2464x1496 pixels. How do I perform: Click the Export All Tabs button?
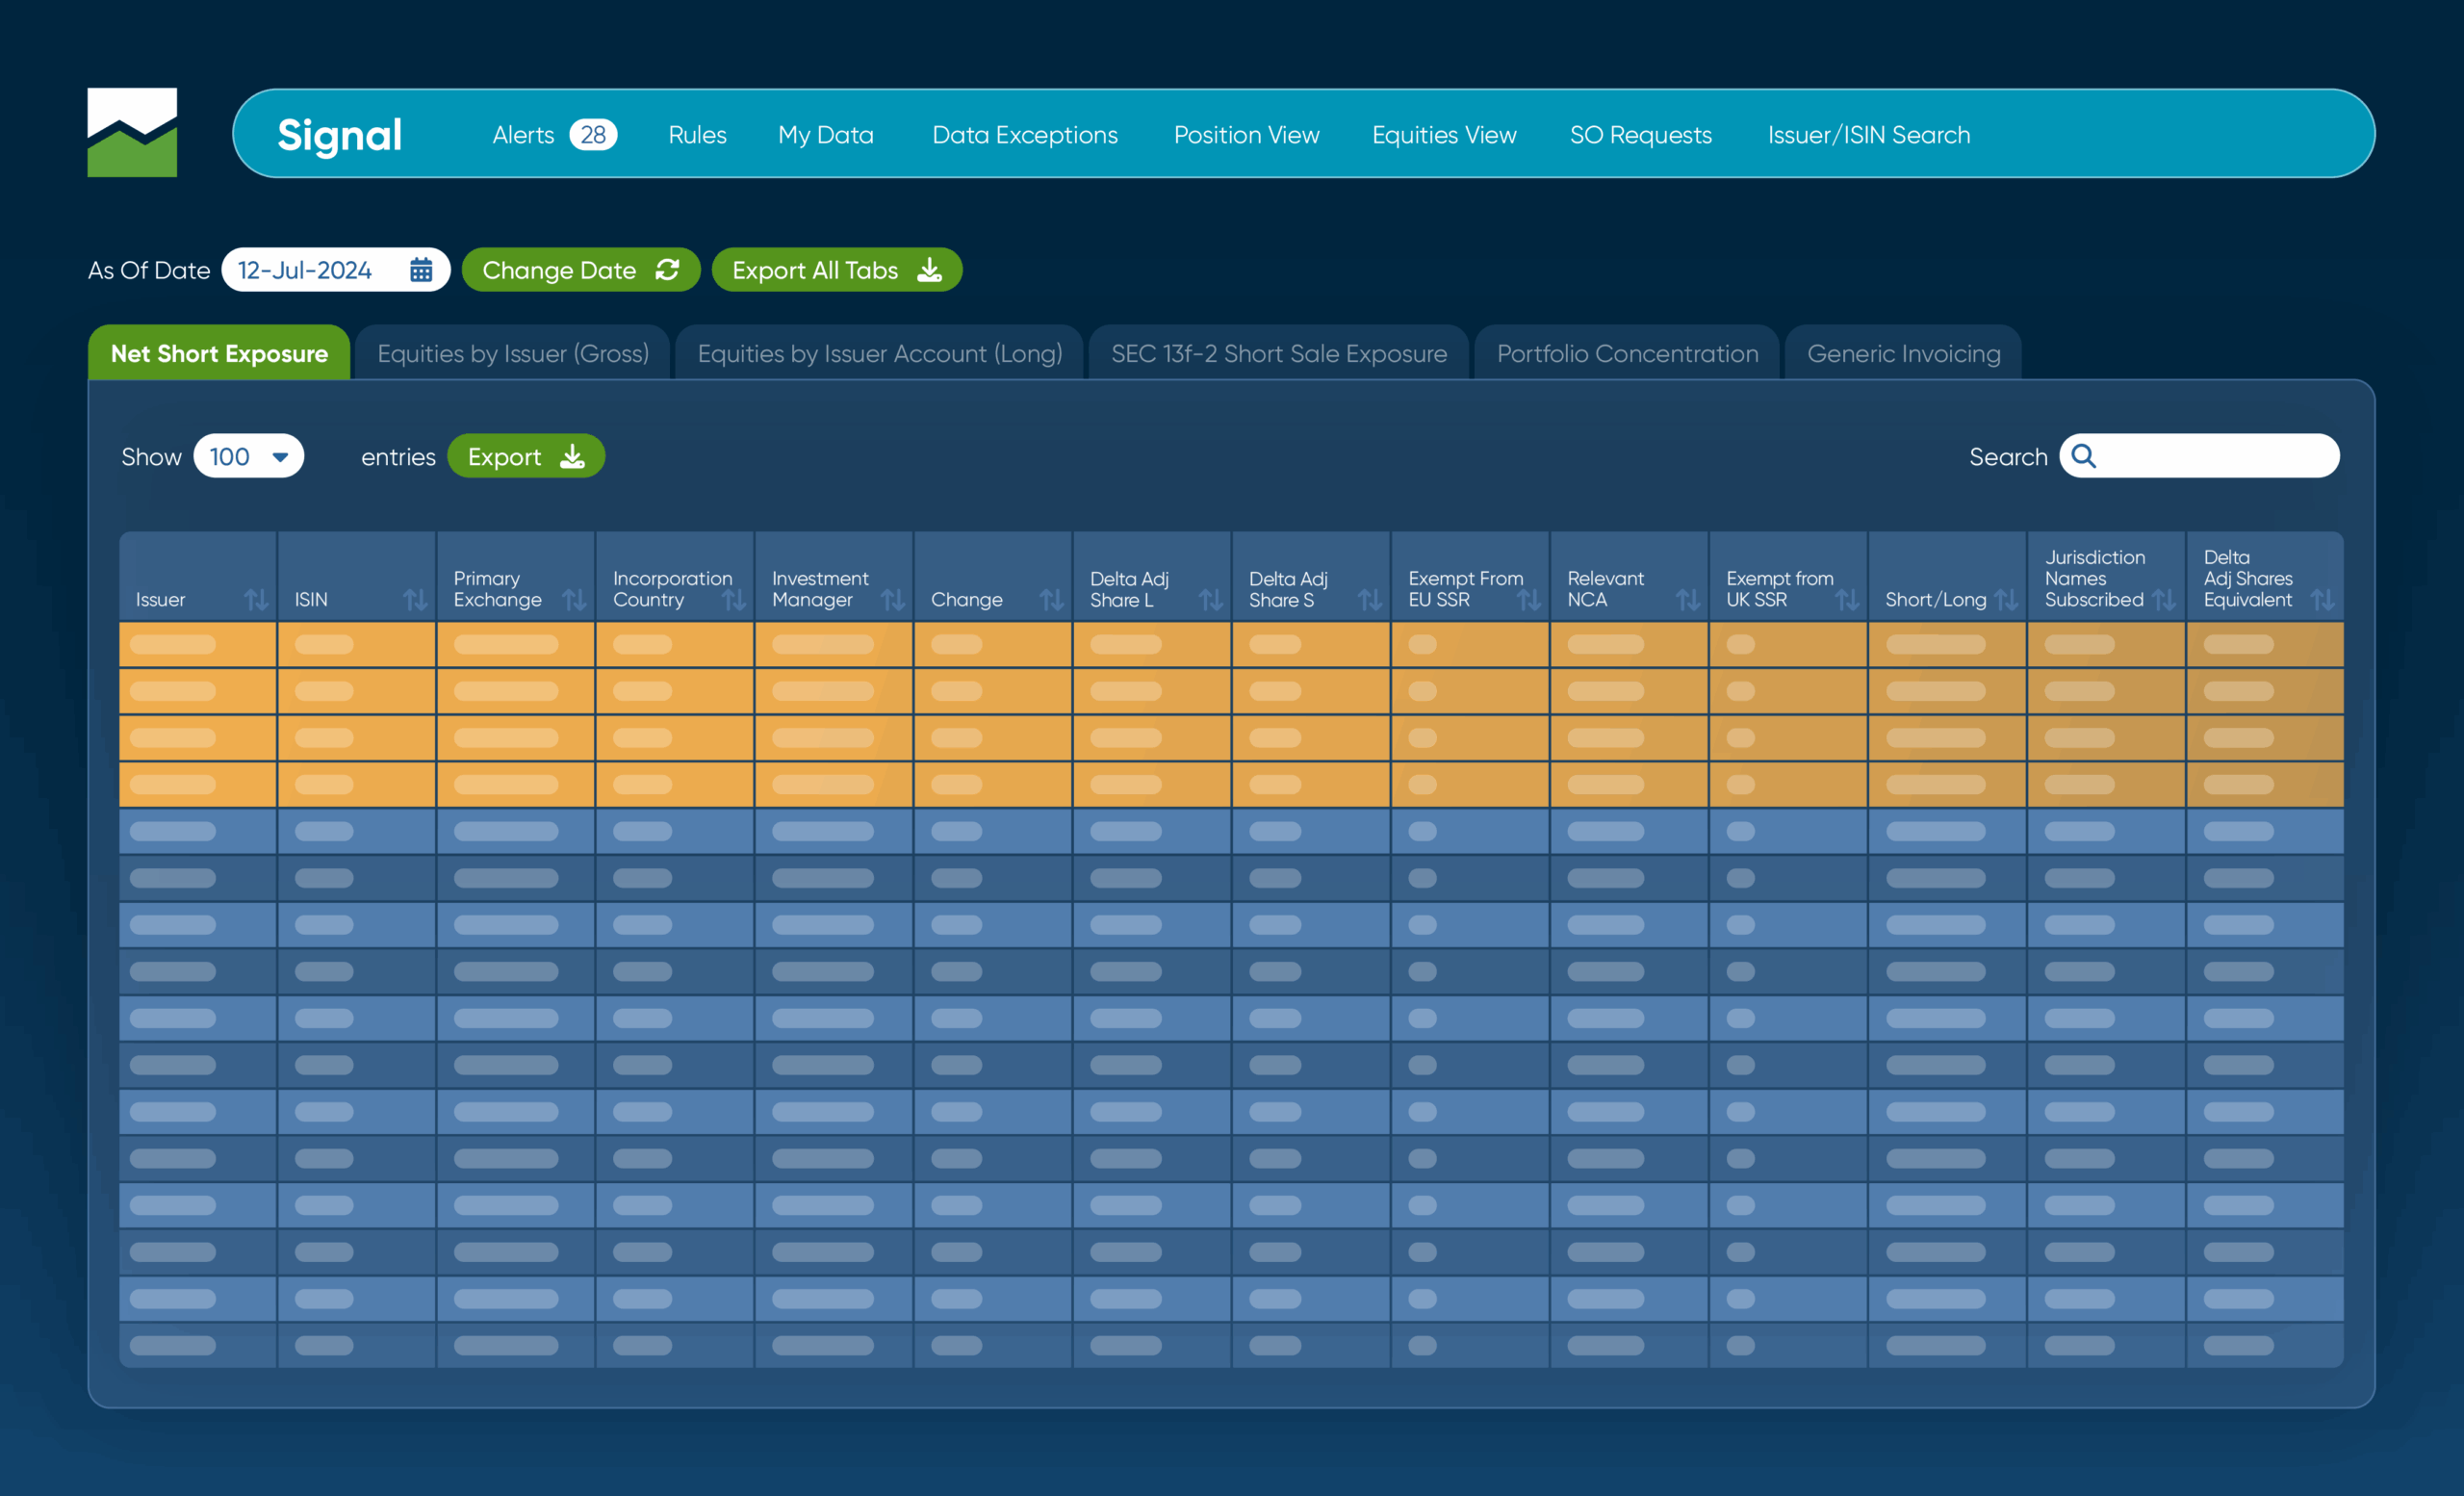point(836,270)
